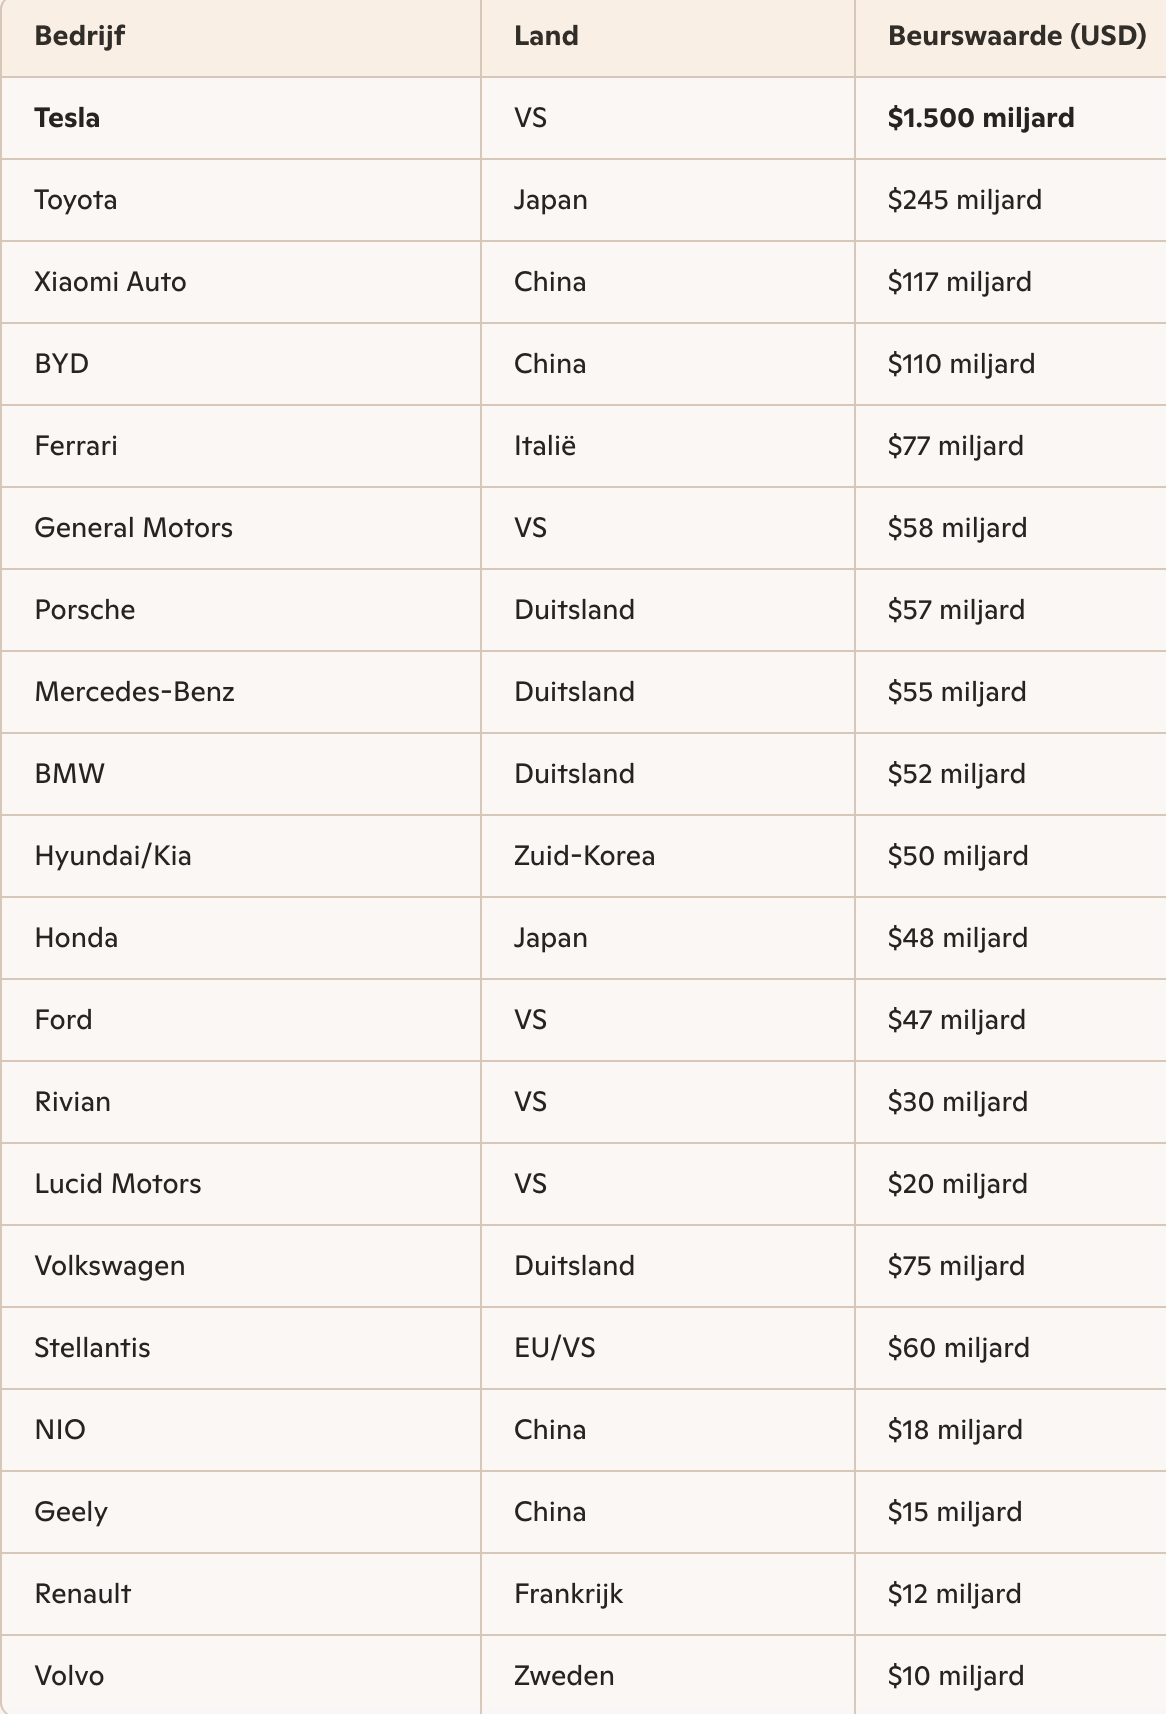Select the Tesla company cell
The height and width of the screenshot is (1714, 1166).
pos(67,118)
